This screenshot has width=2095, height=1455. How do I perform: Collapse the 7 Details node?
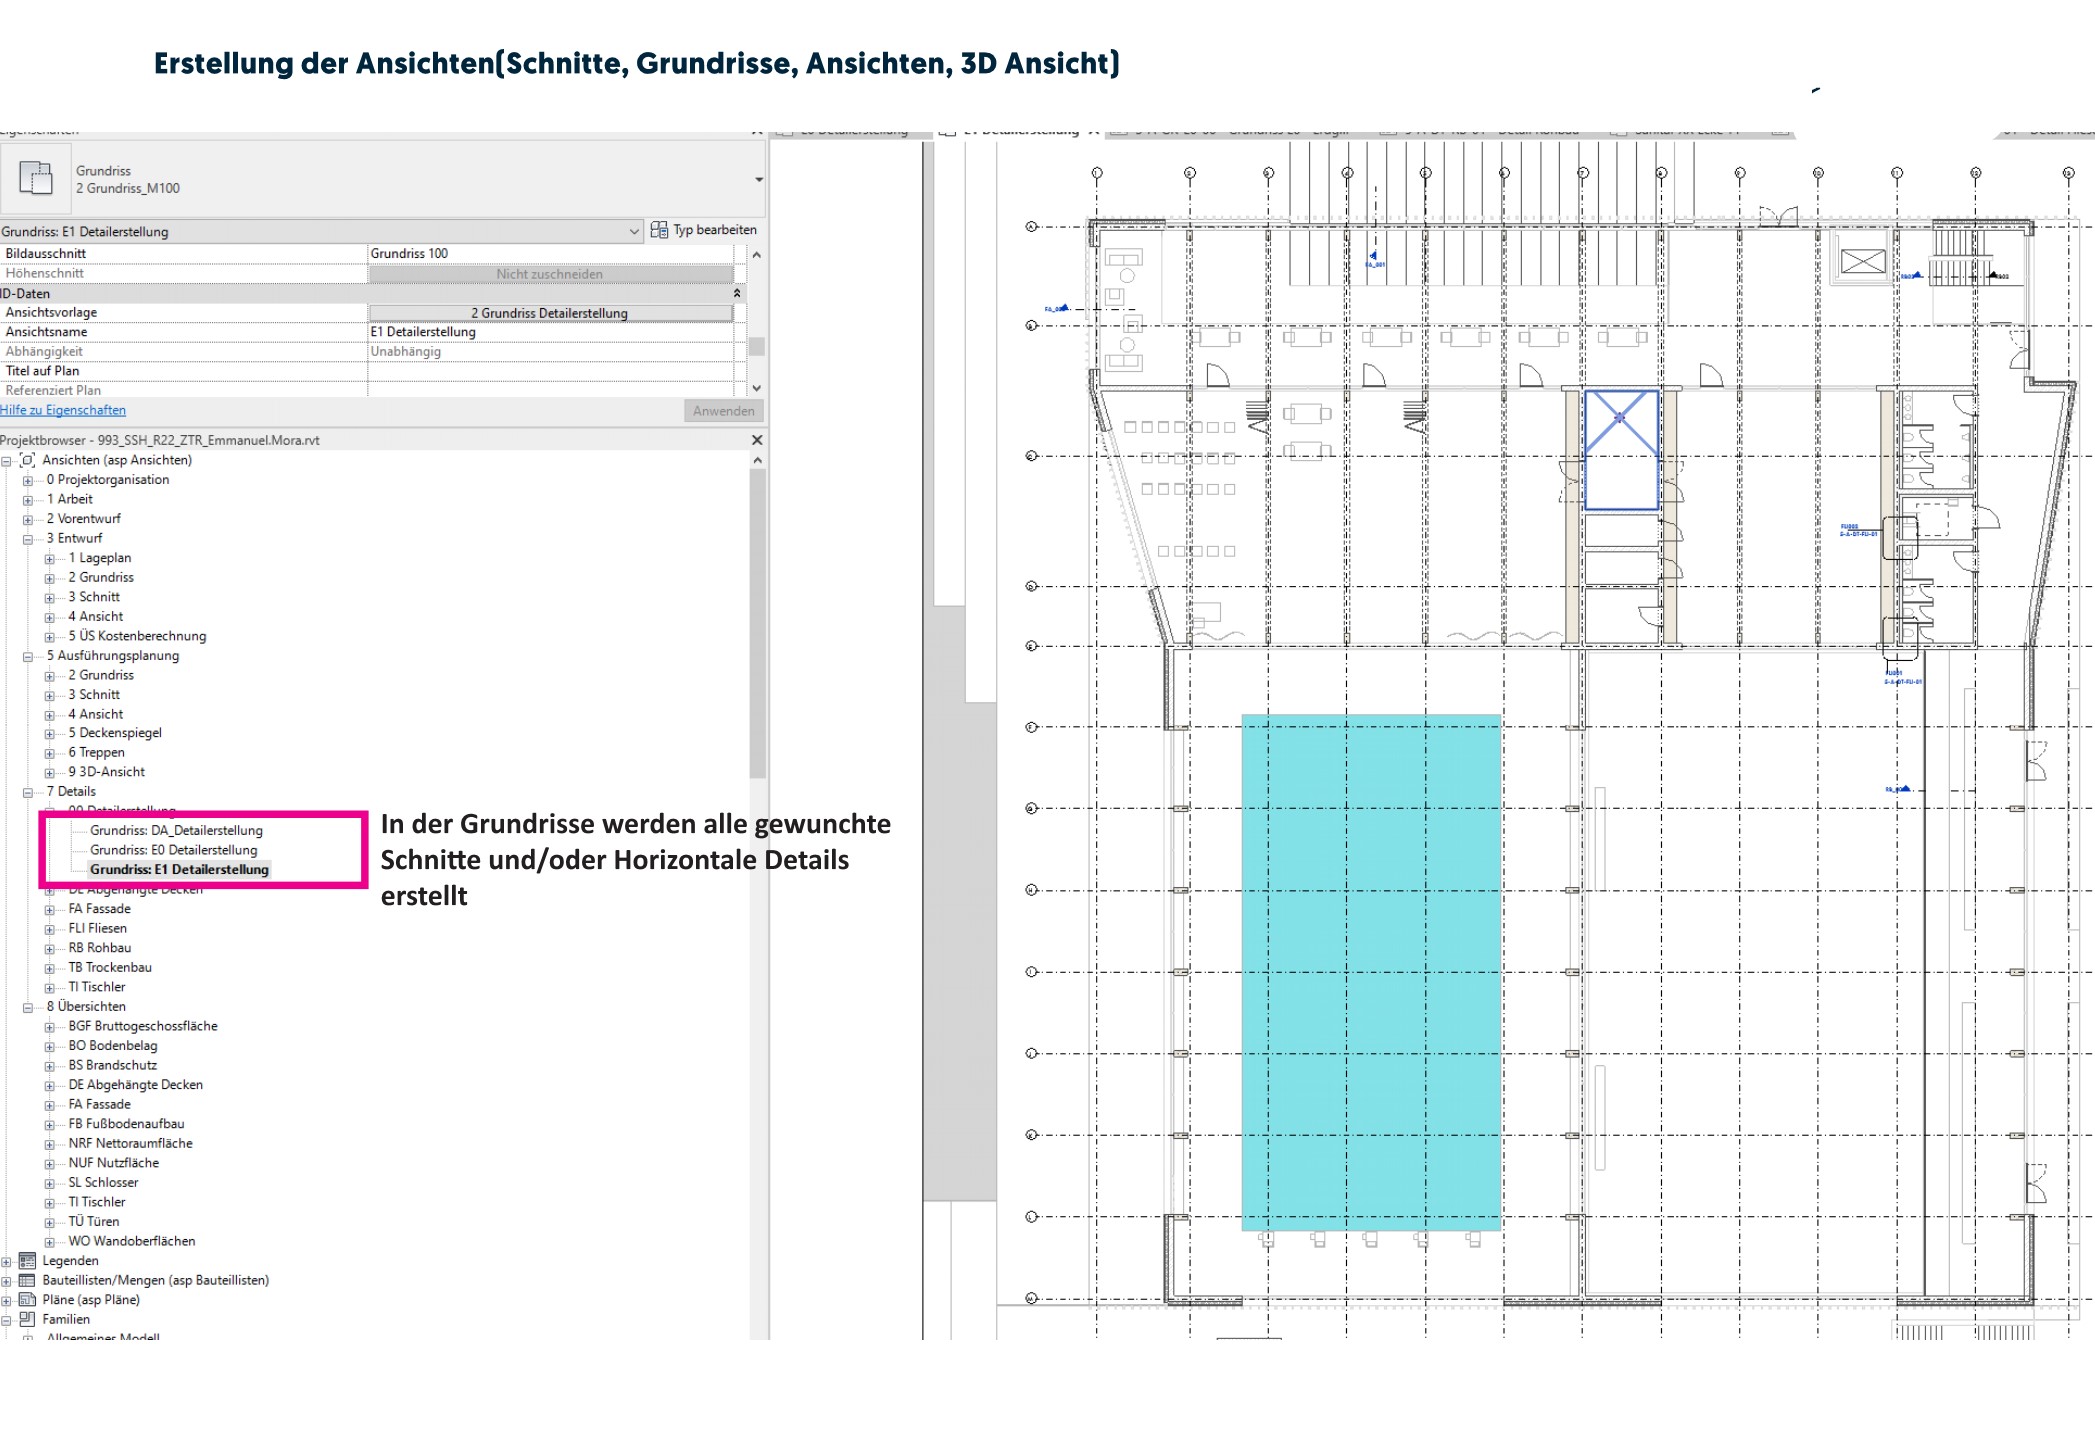(x=28, y=792)
